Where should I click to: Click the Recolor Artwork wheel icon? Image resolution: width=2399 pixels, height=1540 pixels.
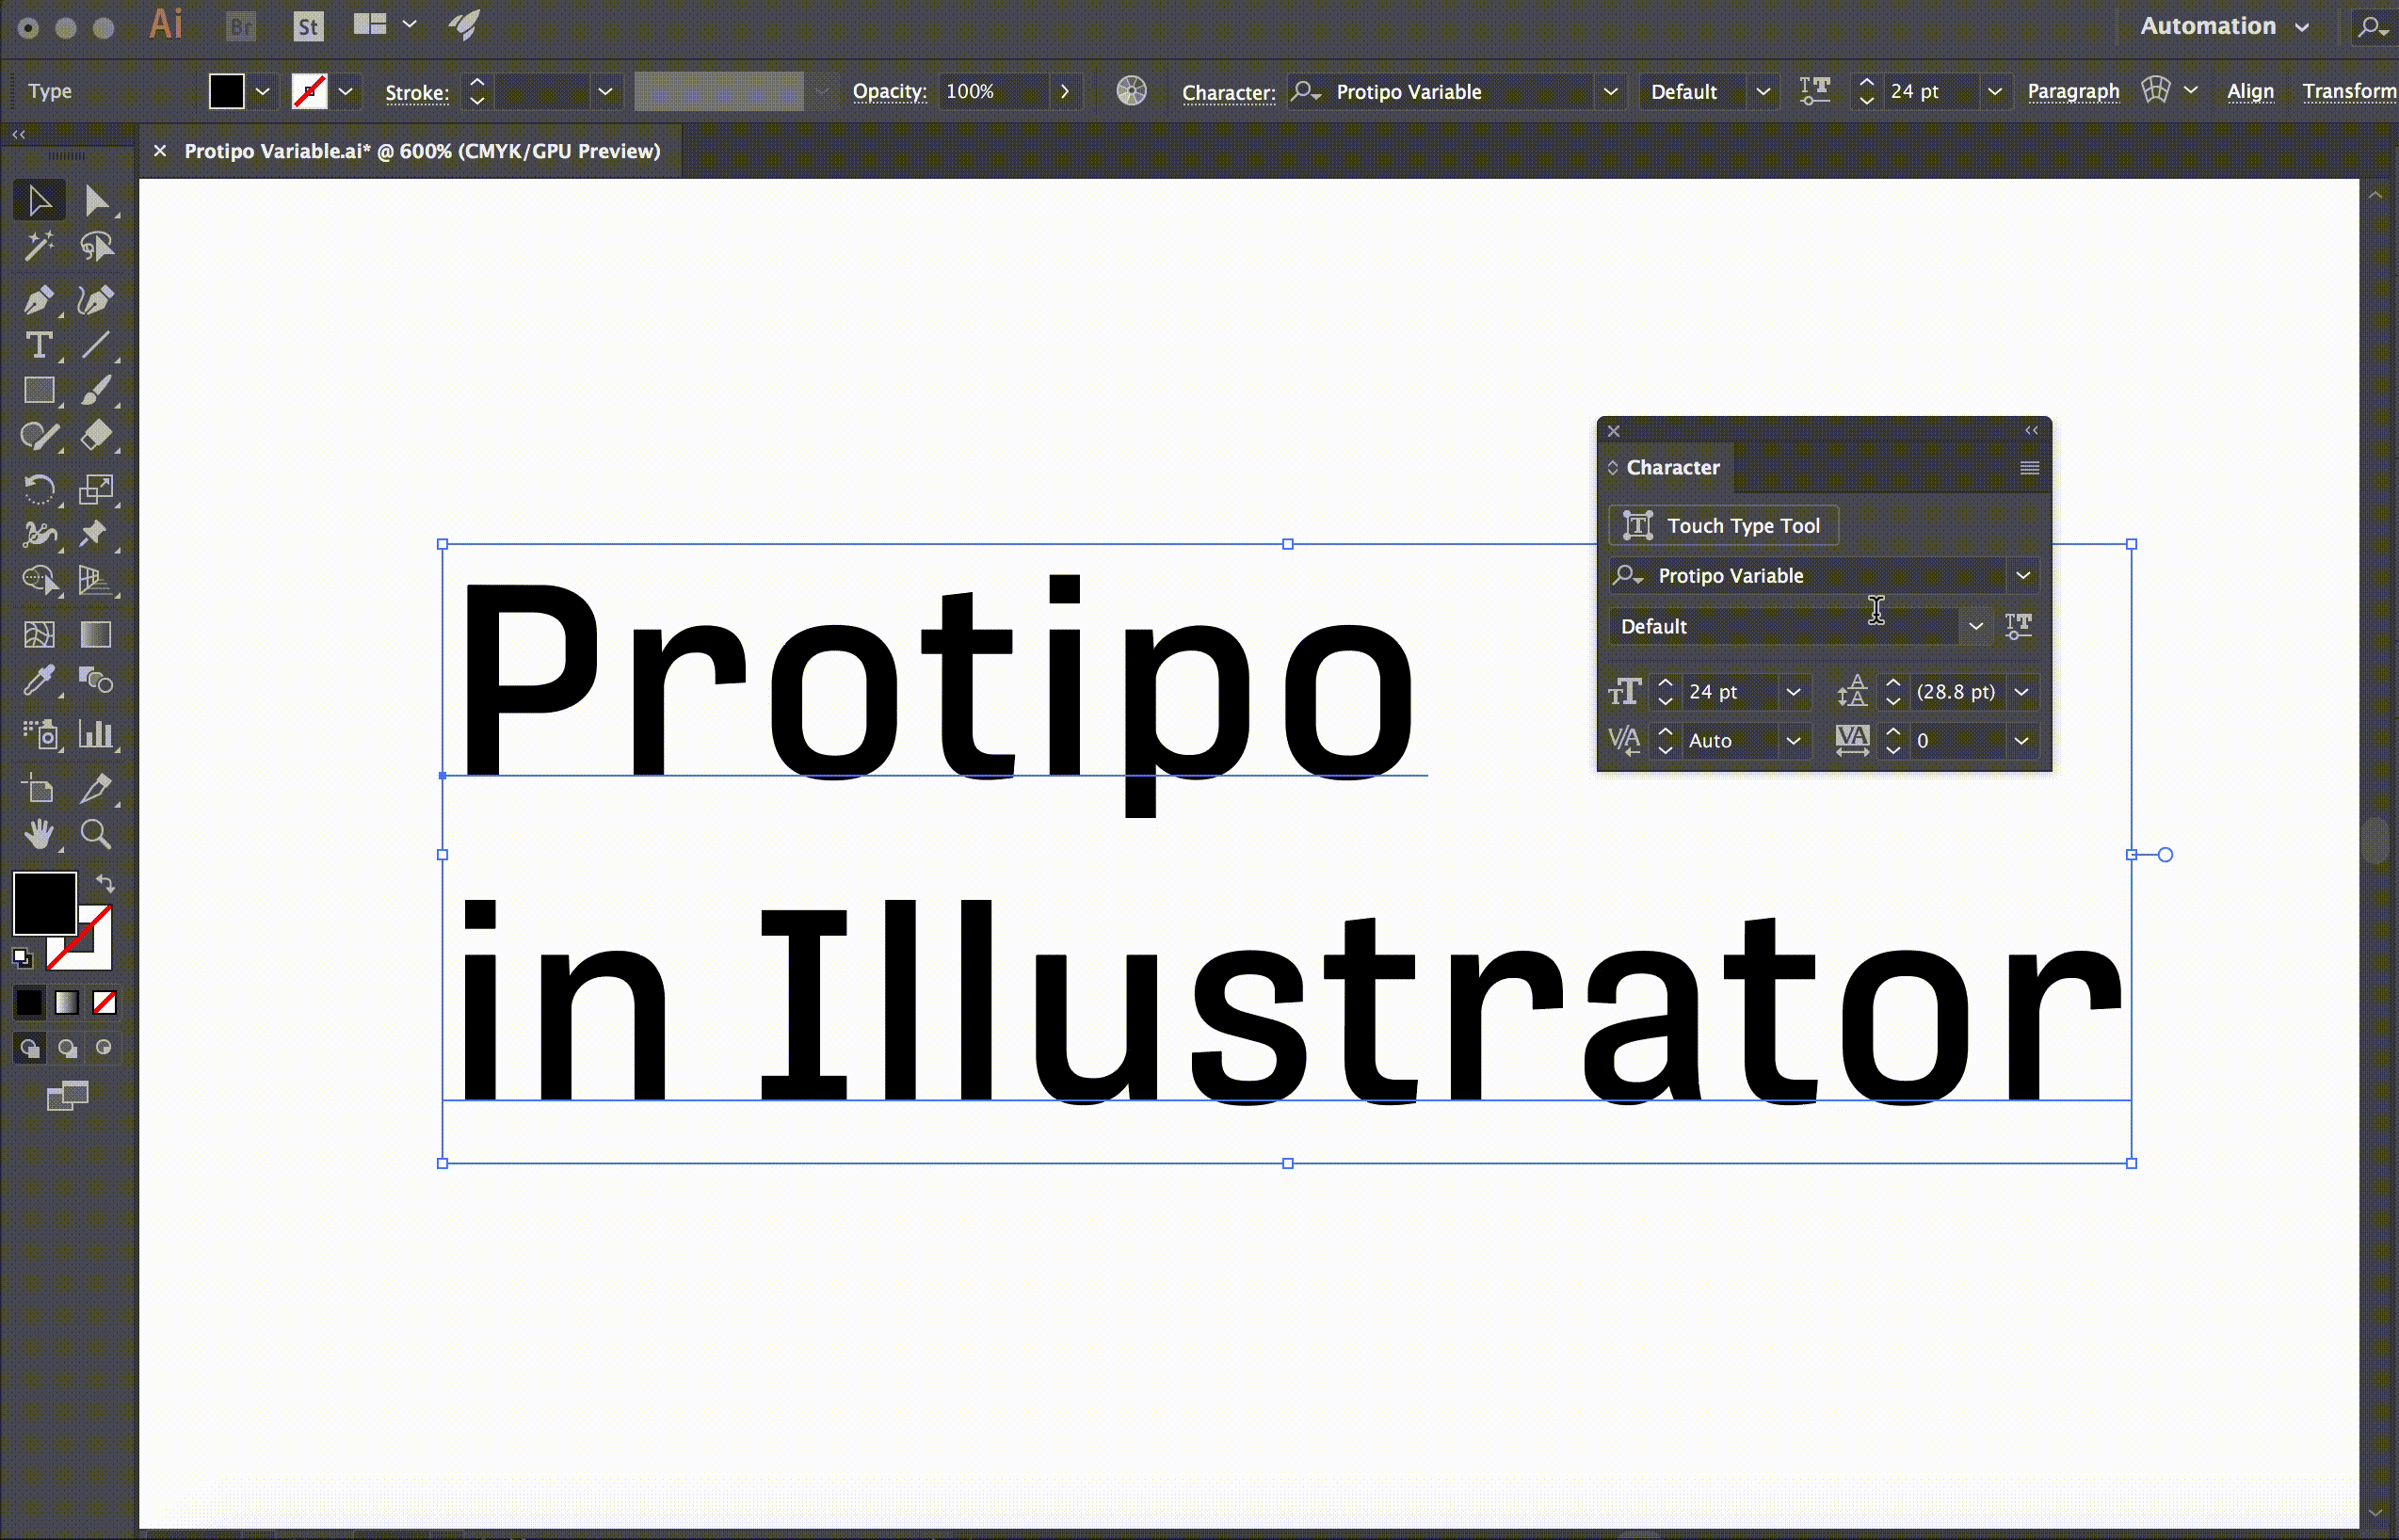click(1131, 91)
